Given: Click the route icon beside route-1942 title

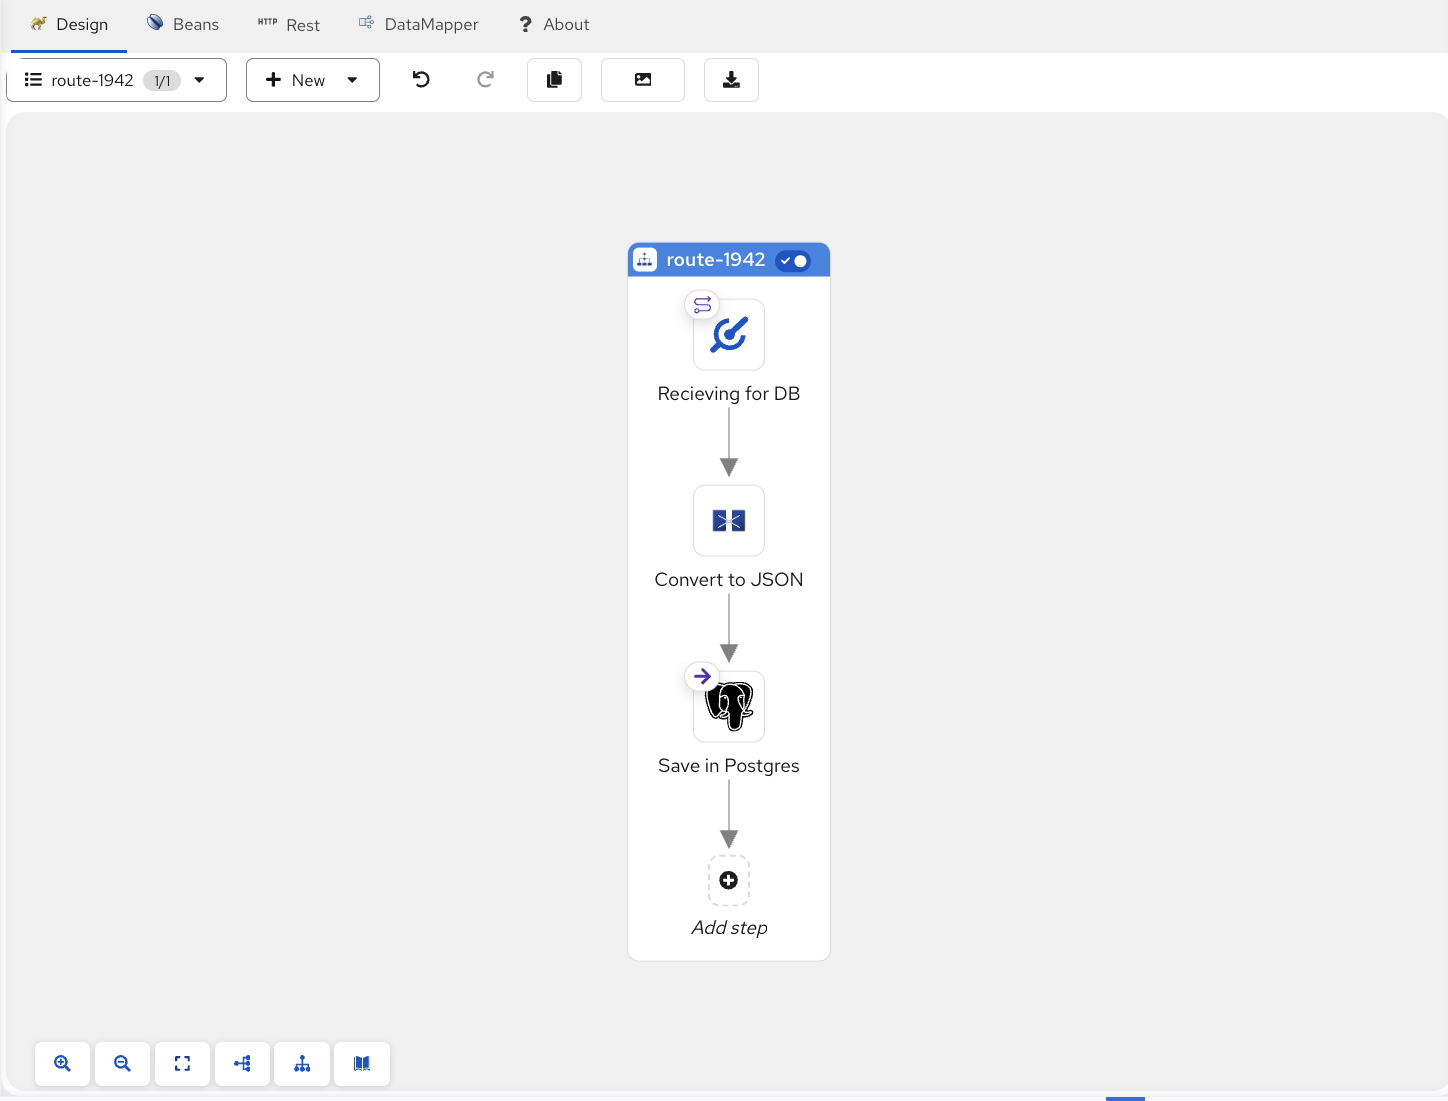Looking at the screenshot, I should 645,260.
